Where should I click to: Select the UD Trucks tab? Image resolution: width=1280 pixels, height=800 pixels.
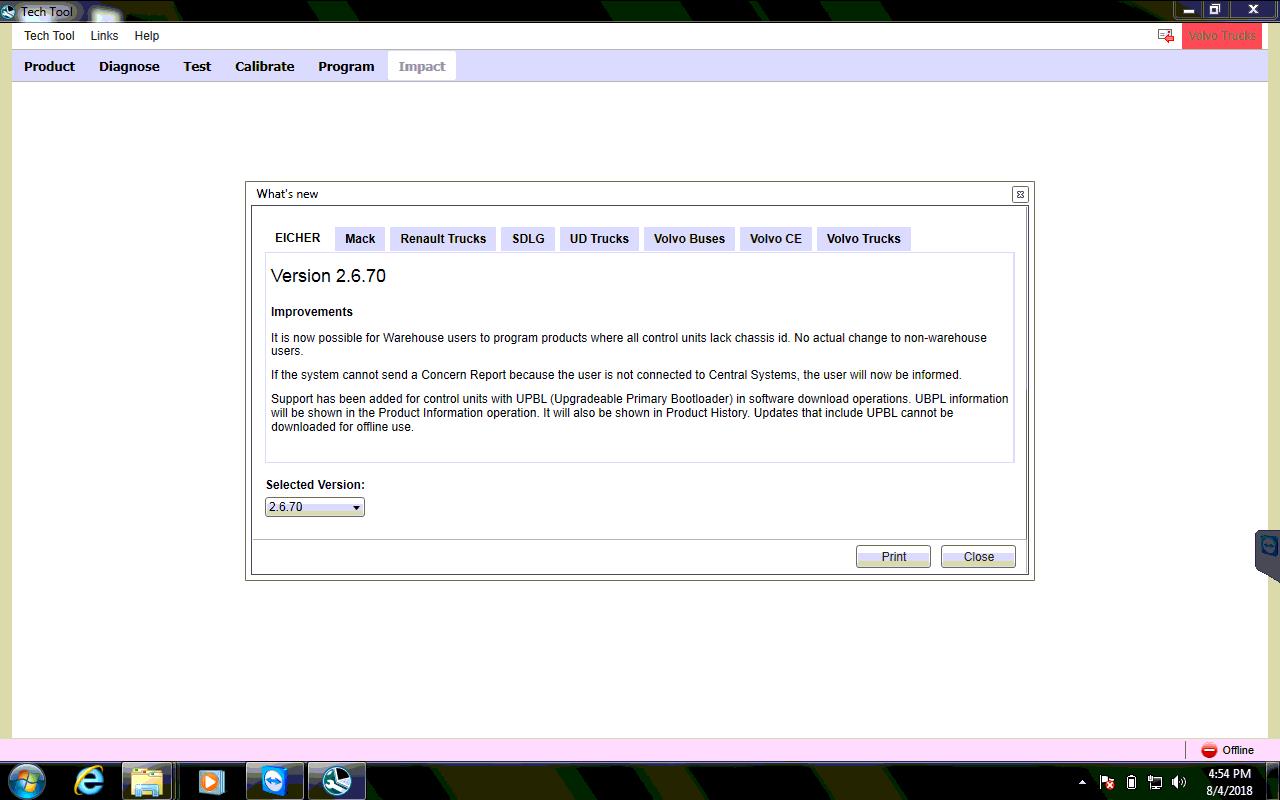599,239
